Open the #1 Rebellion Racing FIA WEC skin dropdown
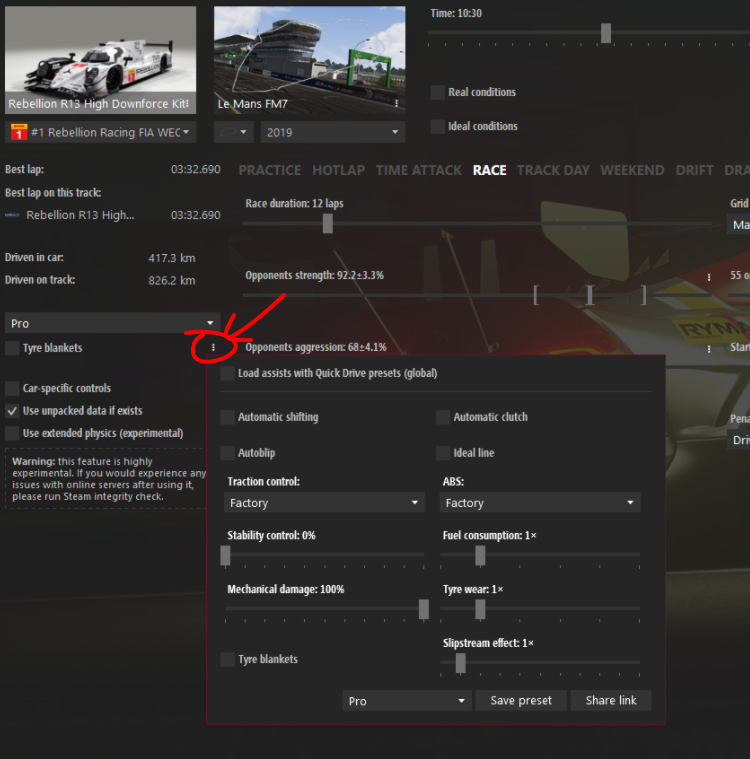 (x=101, y=132)
